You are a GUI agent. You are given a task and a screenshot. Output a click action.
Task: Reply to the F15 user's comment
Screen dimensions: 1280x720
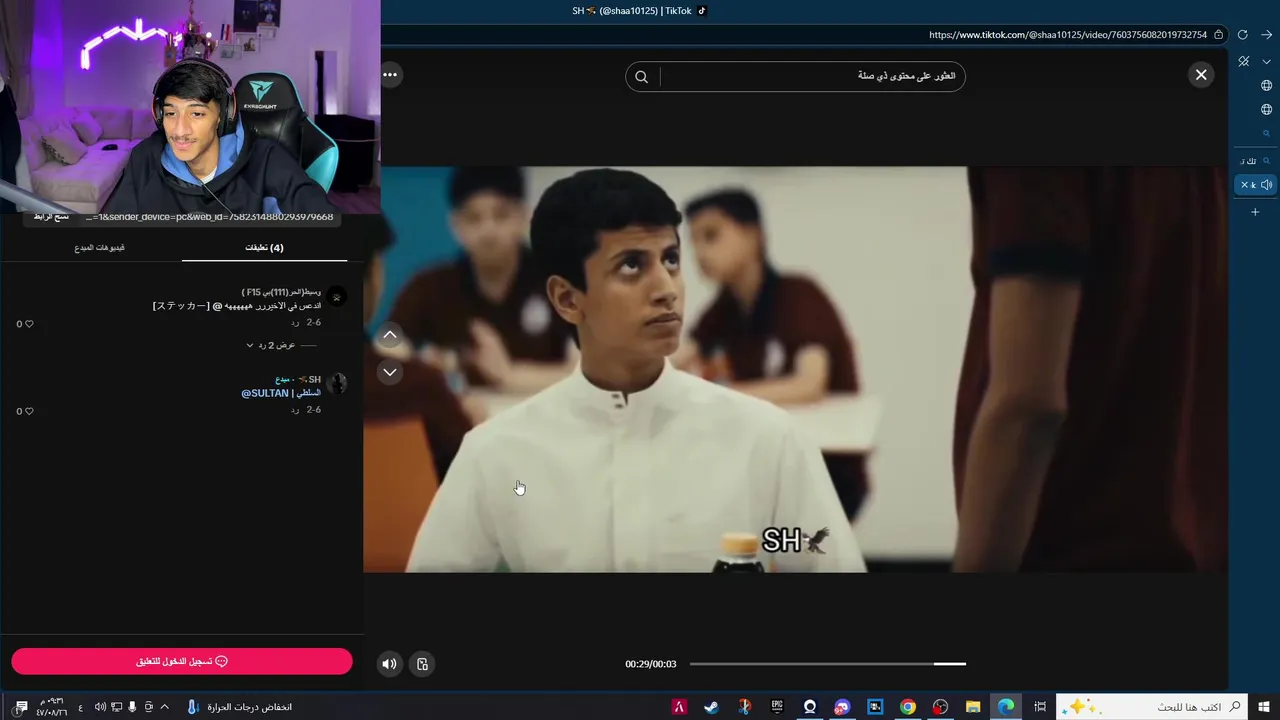tap(295, 323)
